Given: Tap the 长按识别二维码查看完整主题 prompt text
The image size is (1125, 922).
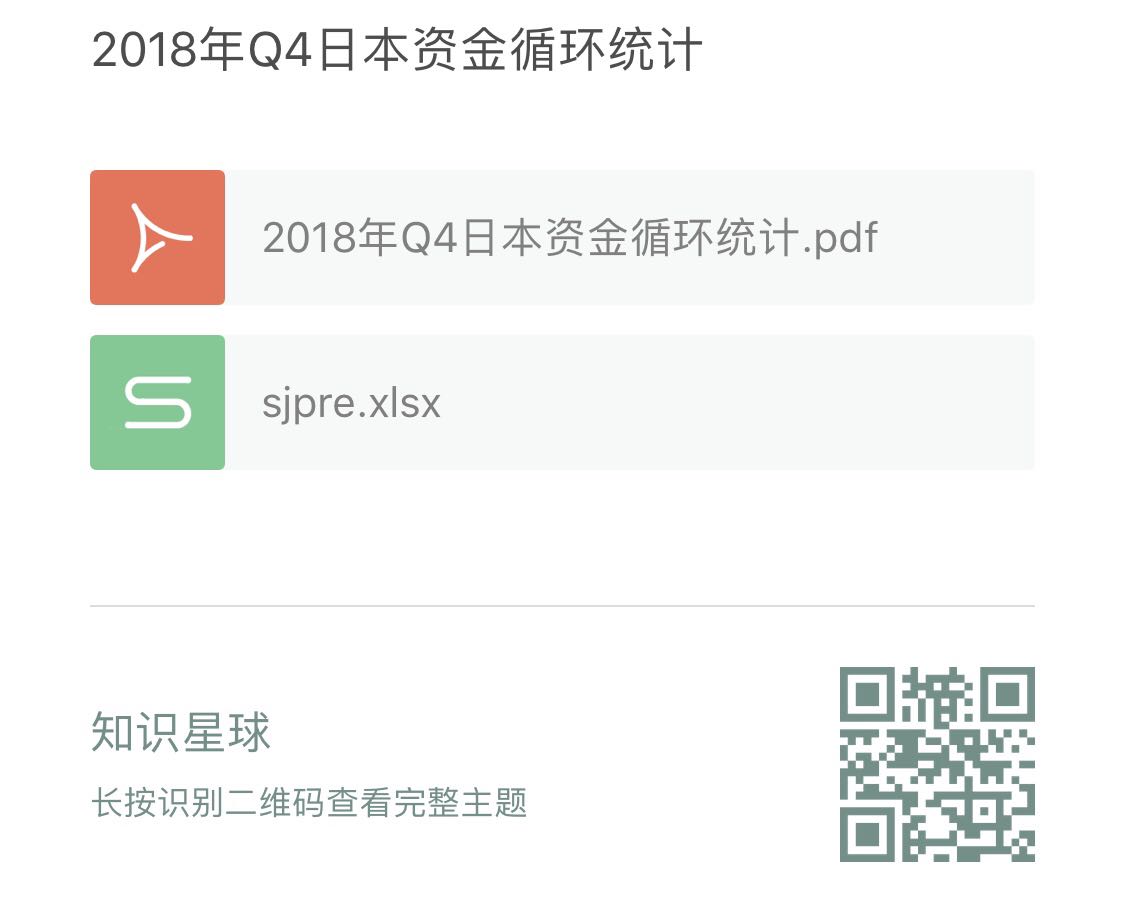Looking at the screenshot, I should click(310, 802).
